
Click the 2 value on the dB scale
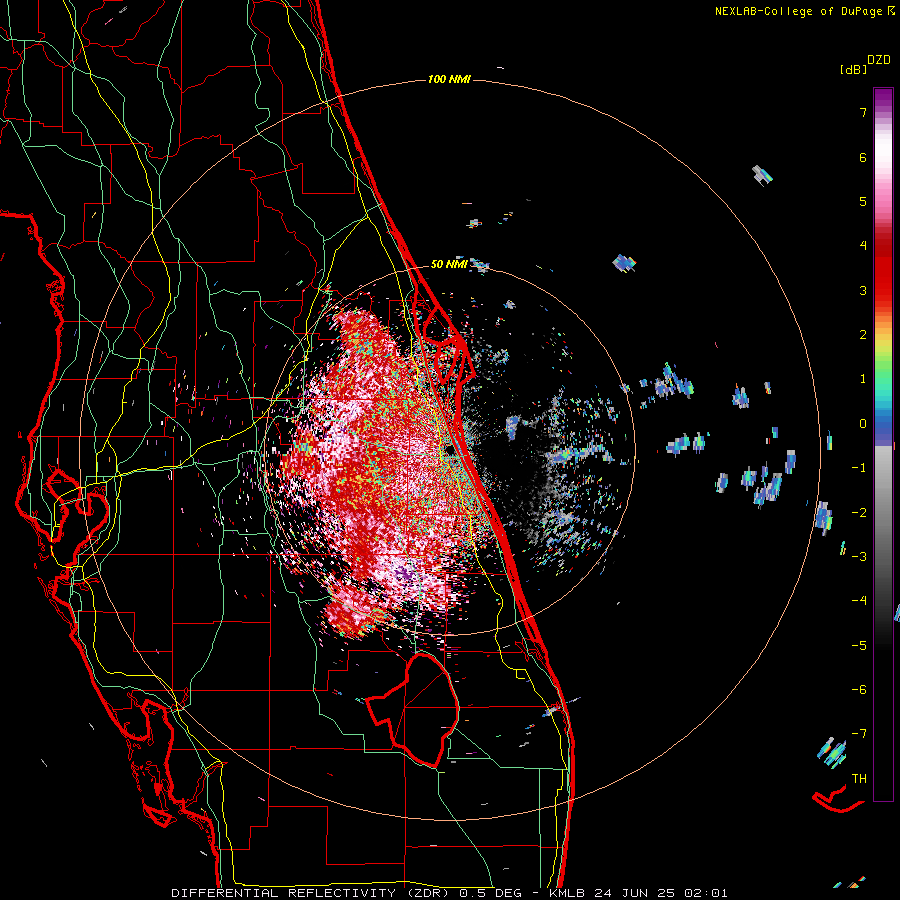tap(863, 335)
